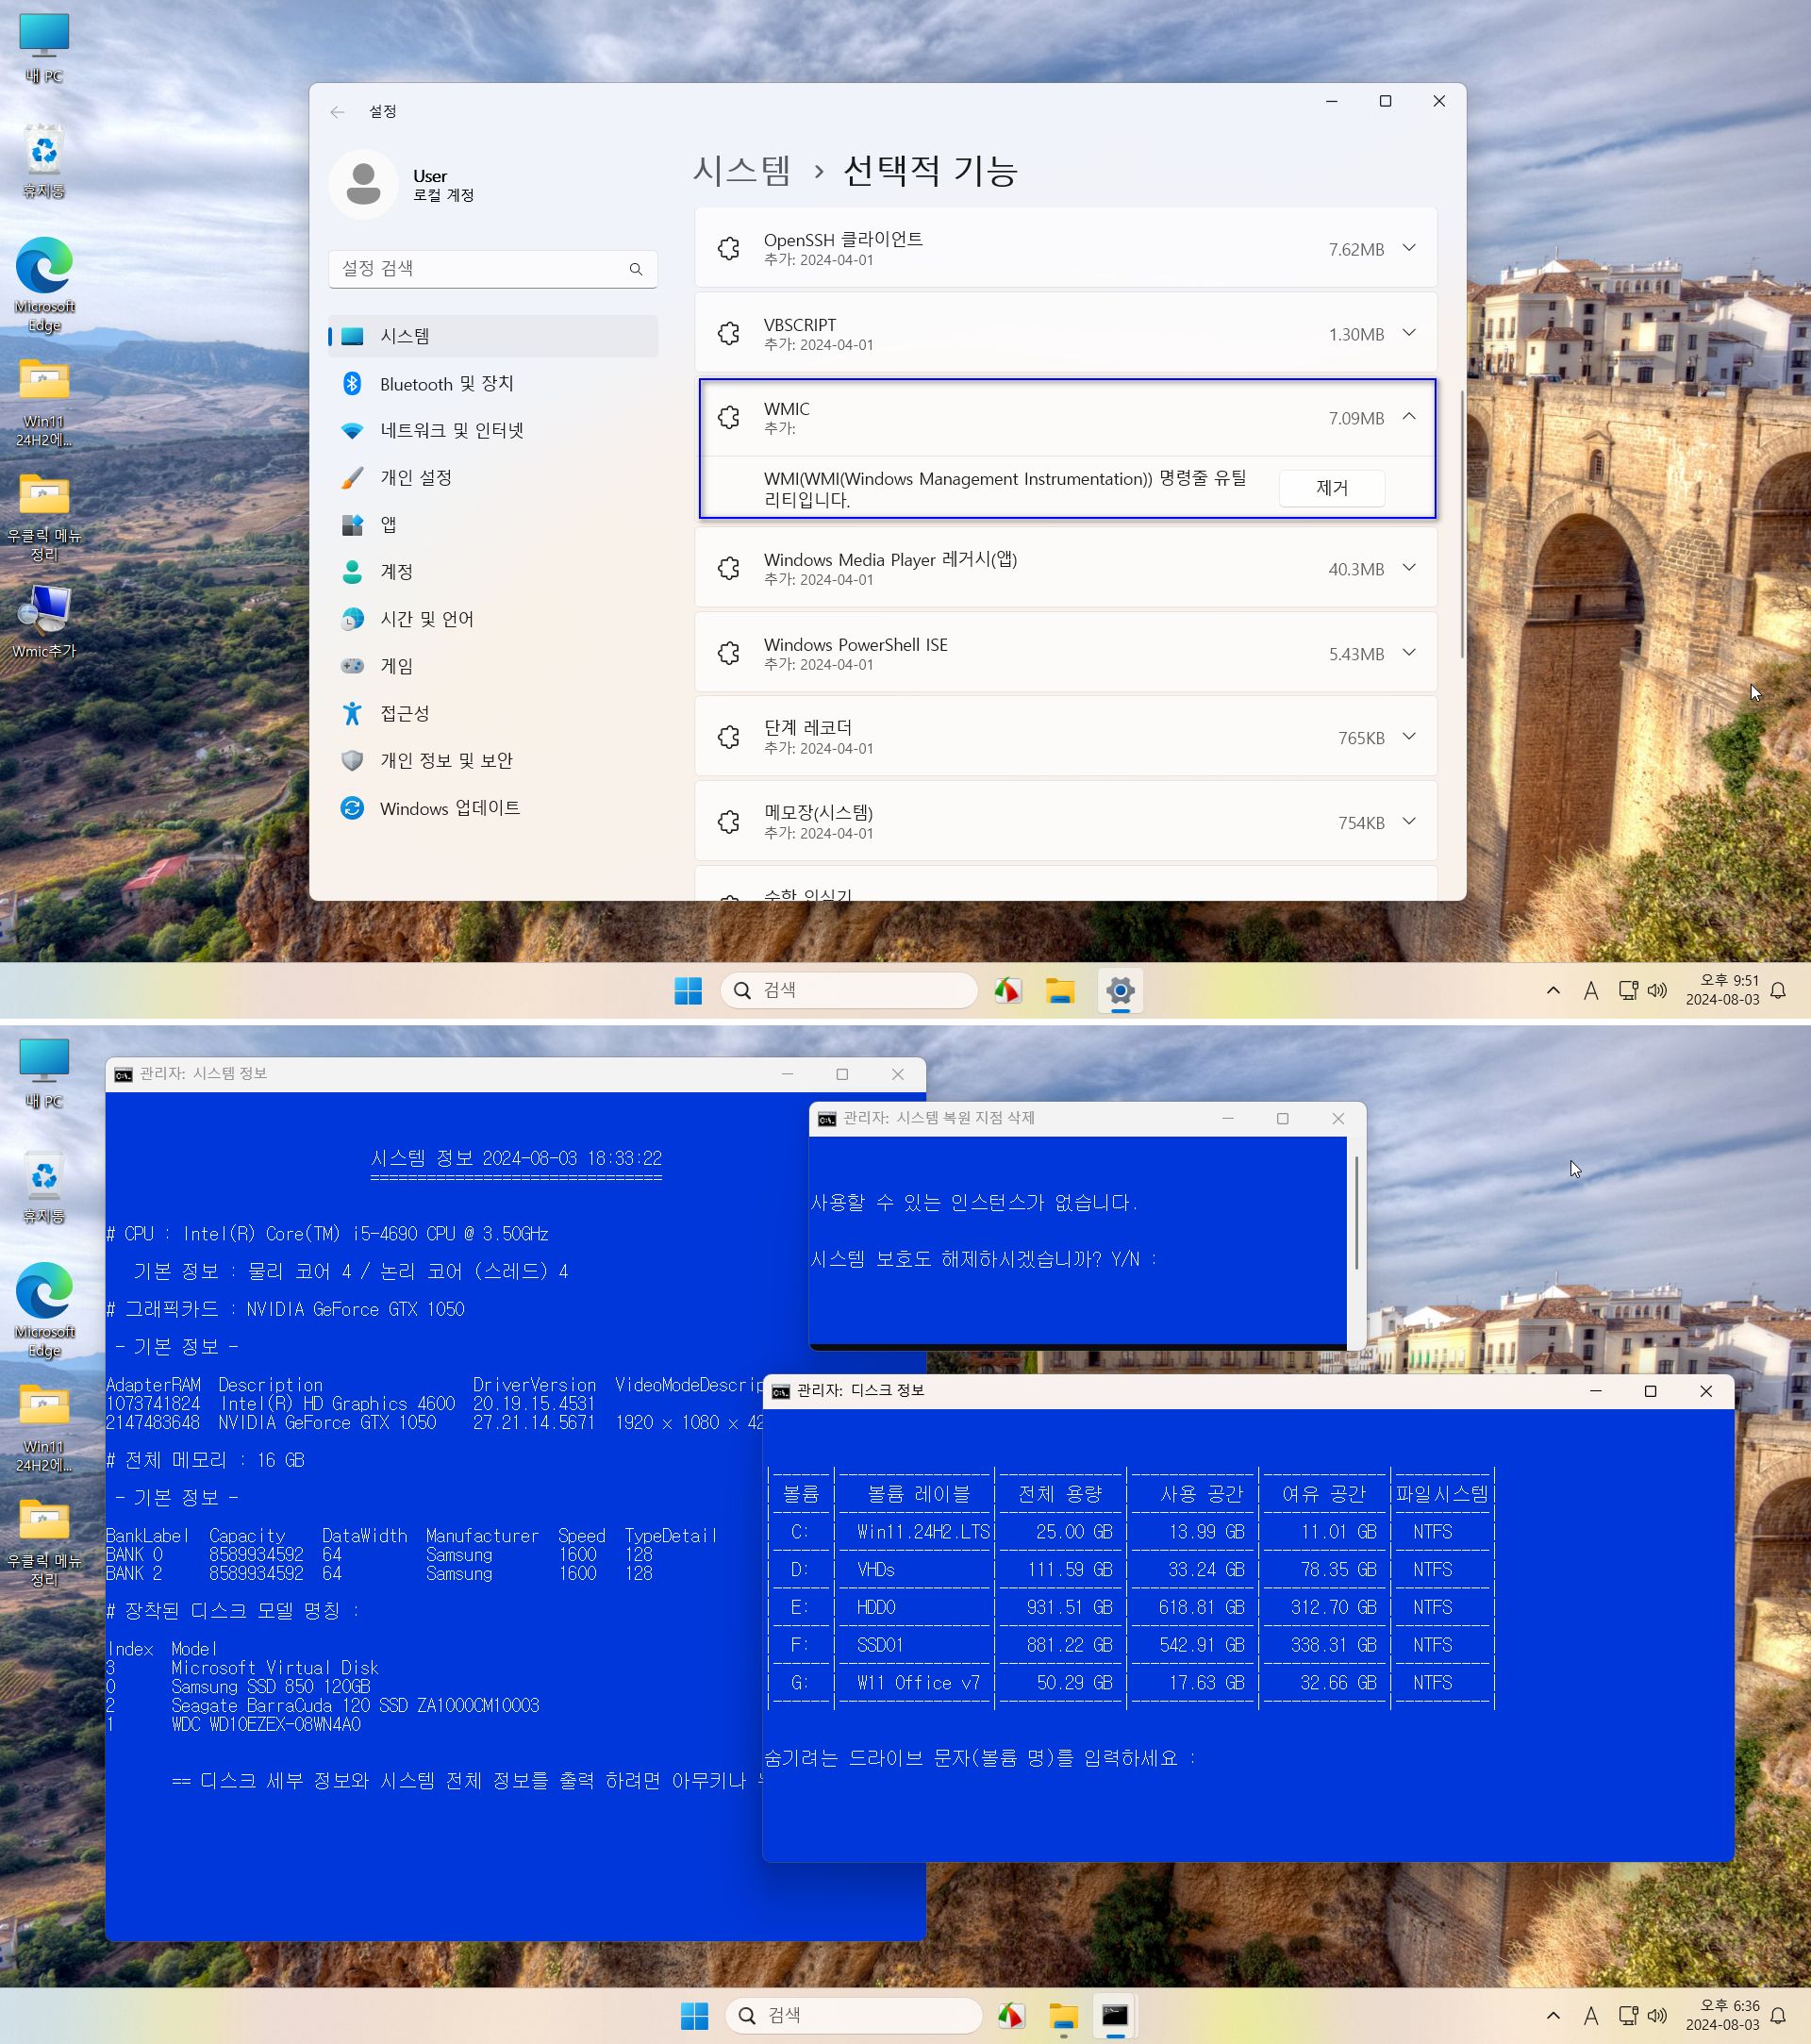This screenshot has width=1811, height=2044.
Task: Click the 디스크 정보 console title icon
Action: point(781,1392)
